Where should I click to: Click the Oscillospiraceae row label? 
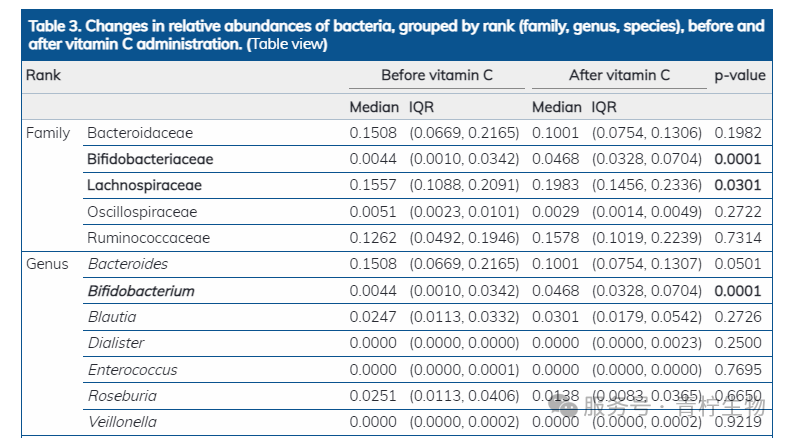142,211
